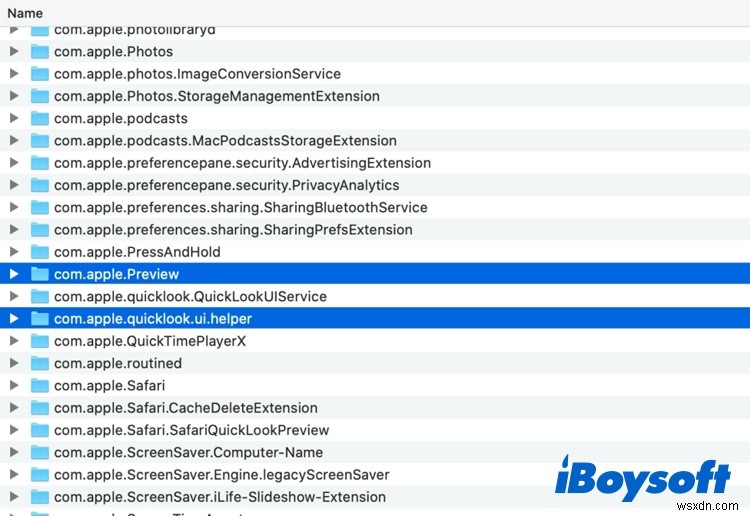Expand com.apple.podcasts.MacPodcastsStorageExtension triangle
The height and width of the screenshot is (516, 750).
pyautogui.click(x=14, y=140)
